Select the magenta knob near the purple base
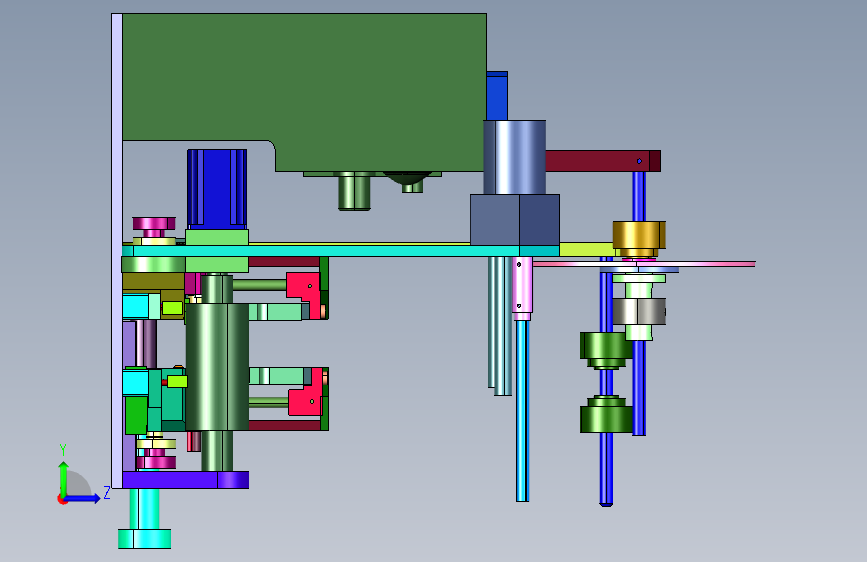This screenshot has height=562, width=867. point(156,461)
